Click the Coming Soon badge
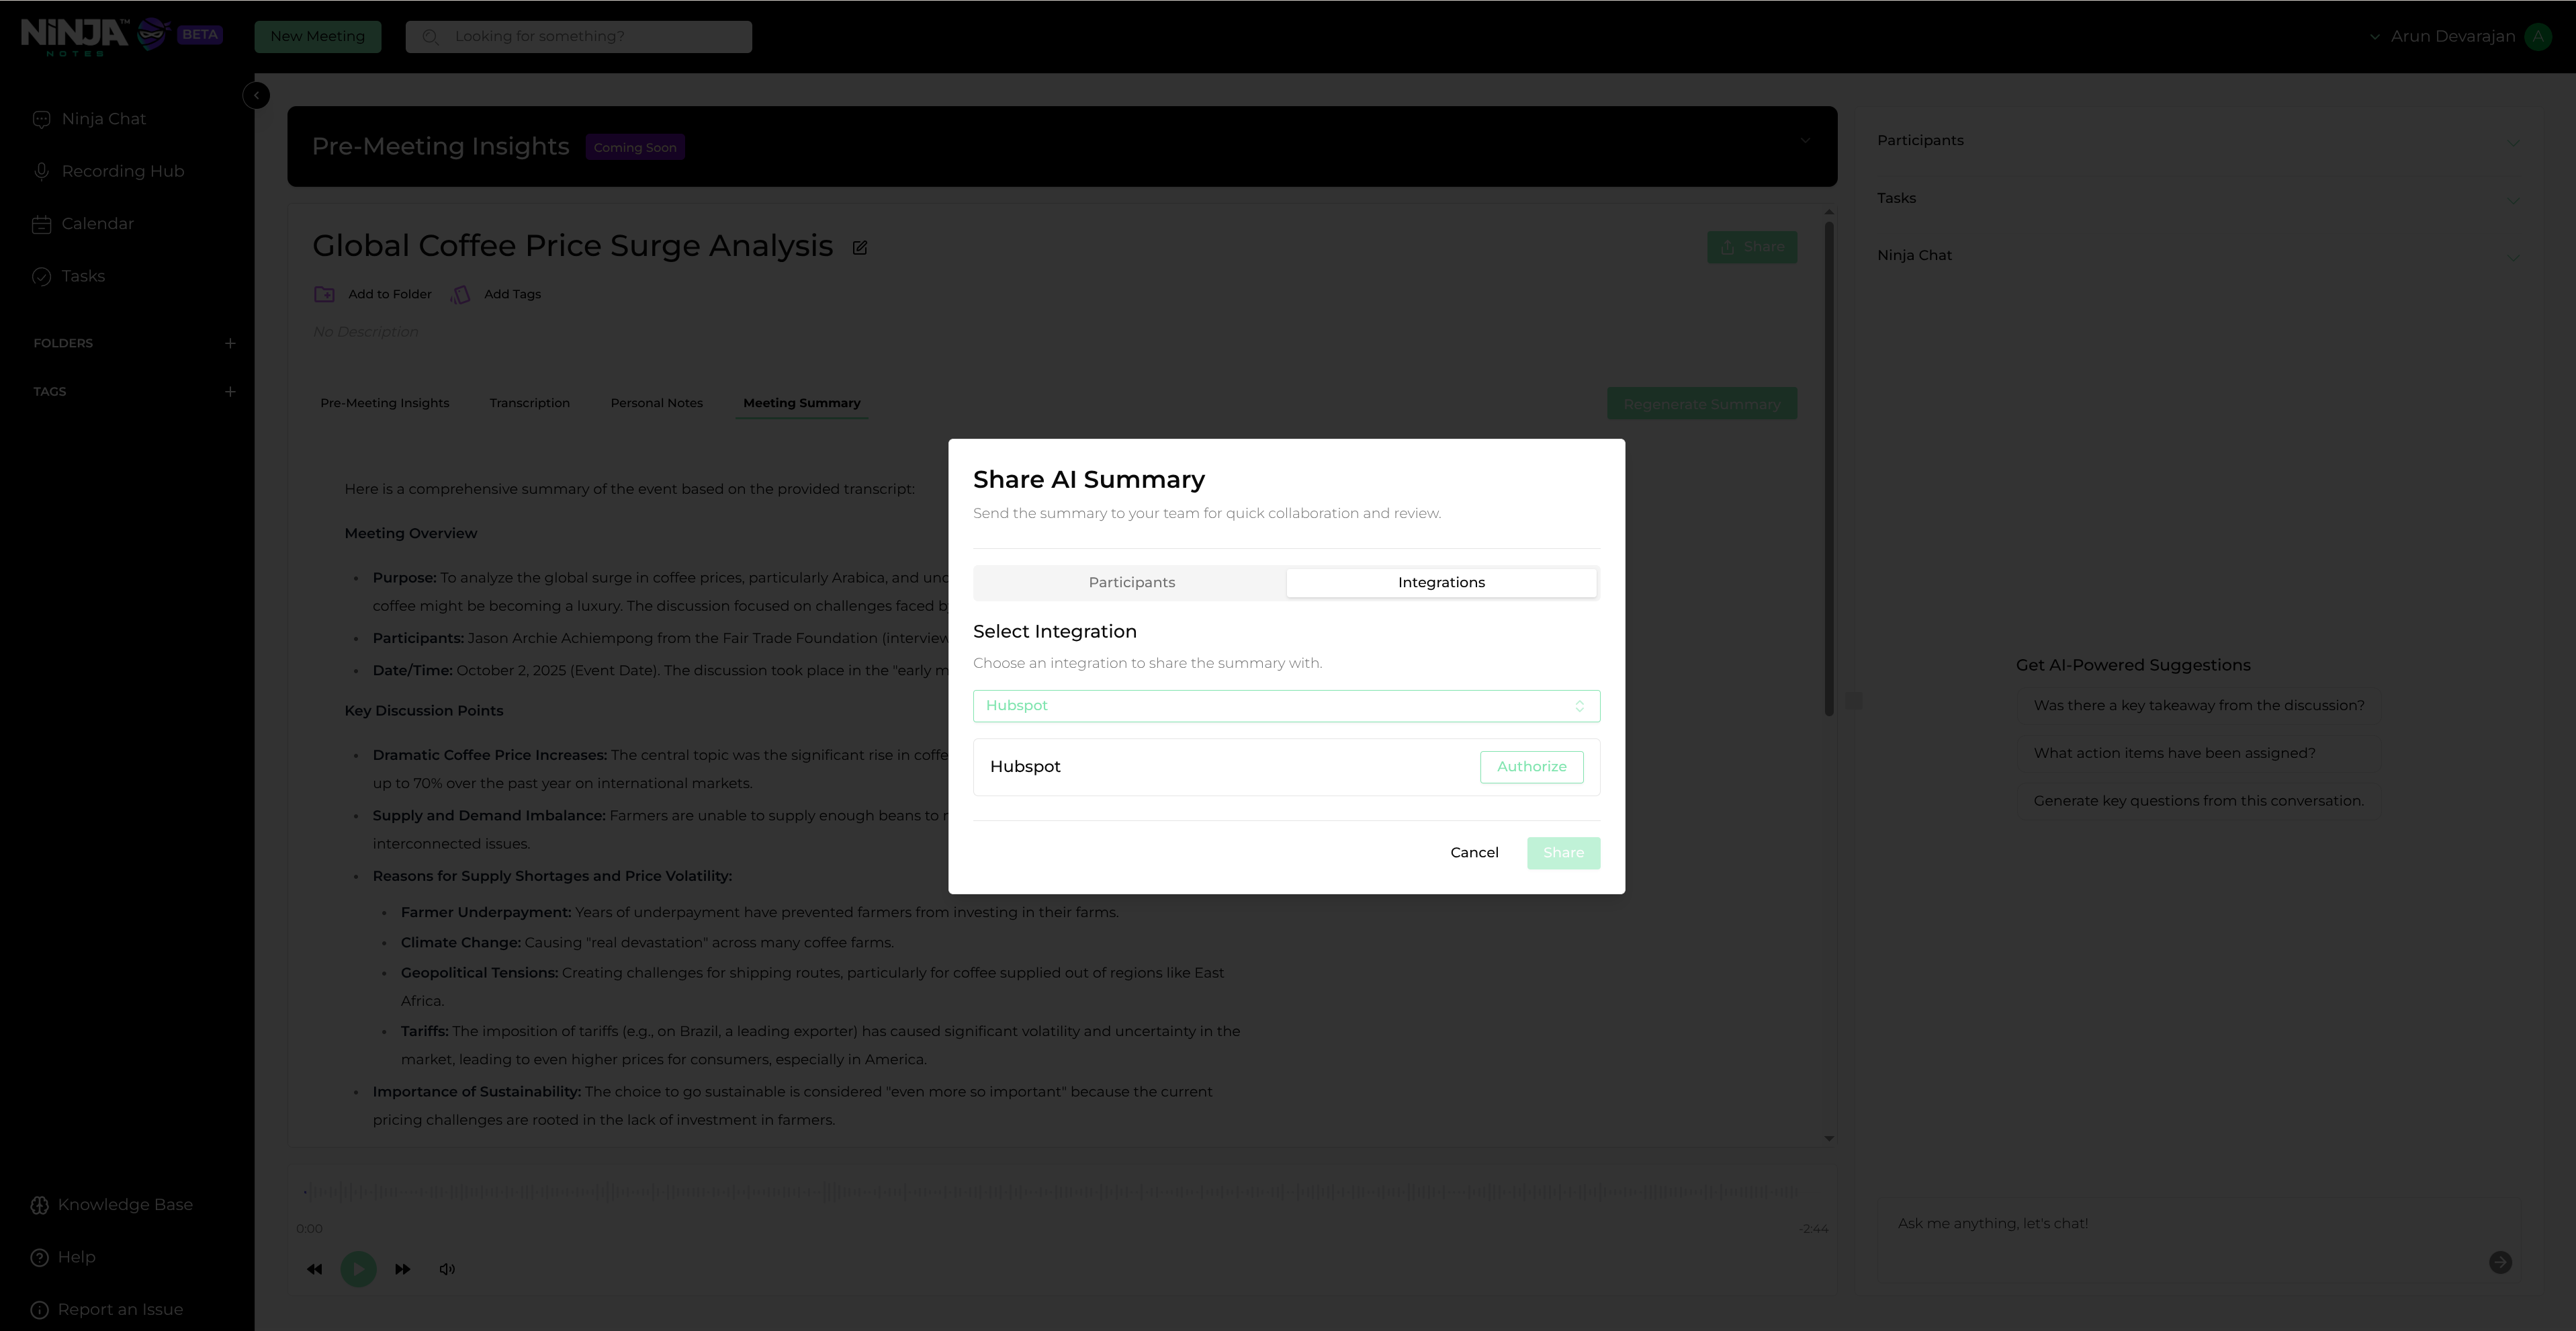This screenshot has width=2576, height=1331. [x=635, y=148]
